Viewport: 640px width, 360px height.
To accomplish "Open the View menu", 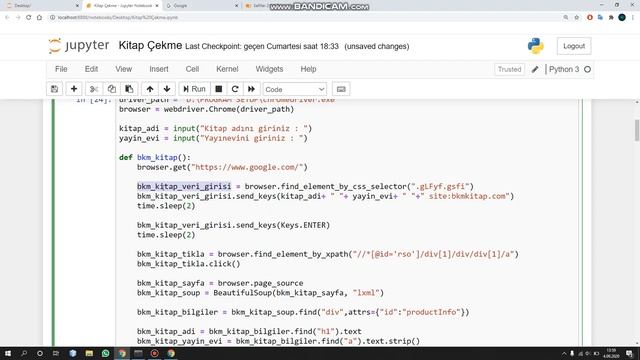I will (x=123, y=69).
